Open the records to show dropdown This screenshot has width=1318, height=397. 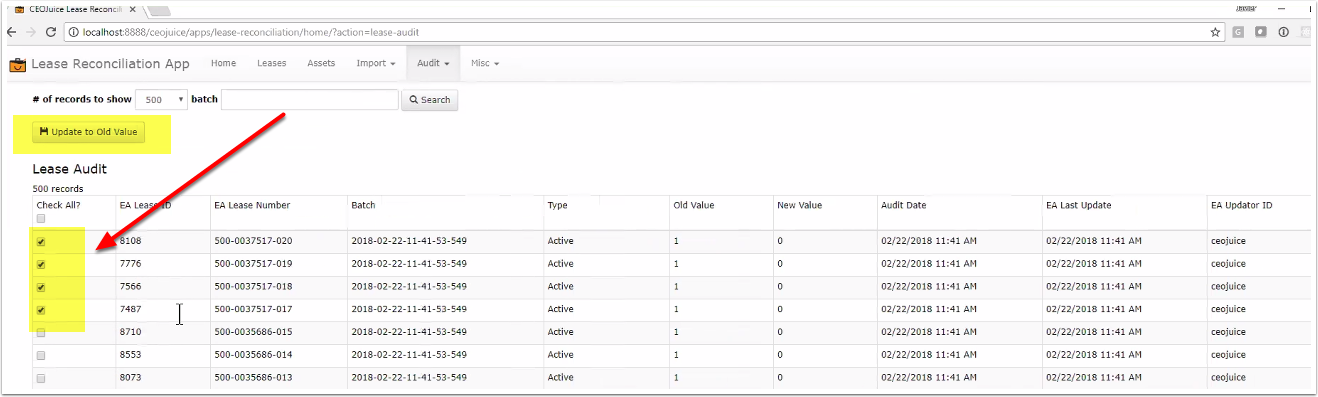point(161,99)
